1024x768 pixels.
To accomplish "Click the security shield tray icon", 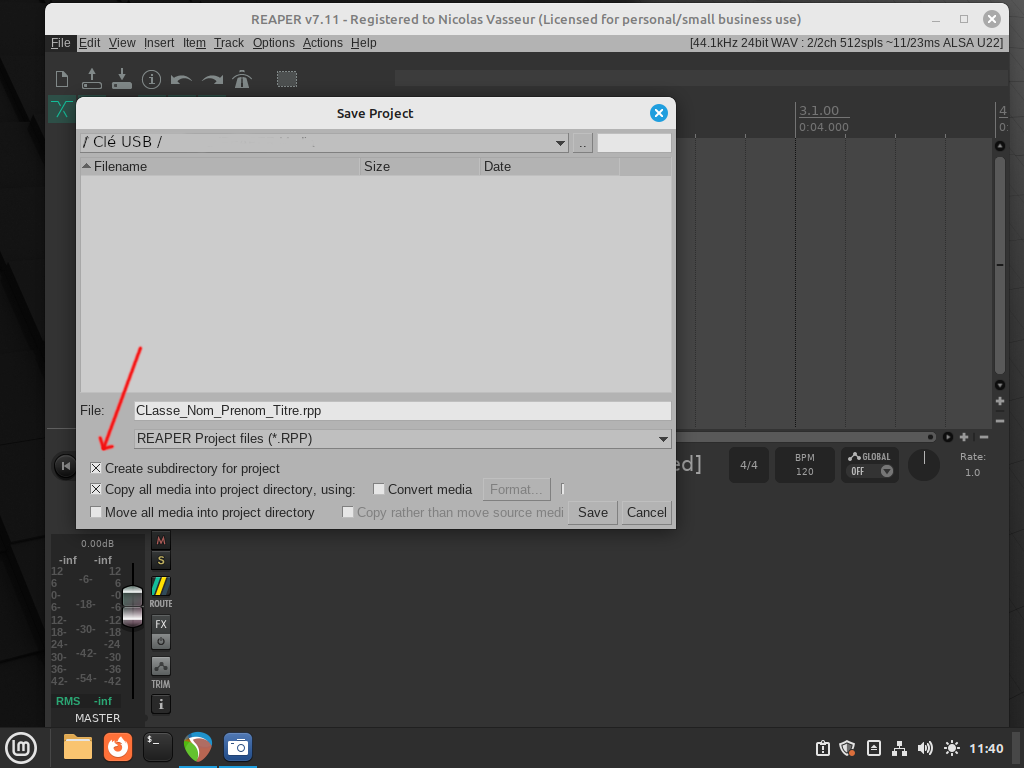I will coord(847,748).
